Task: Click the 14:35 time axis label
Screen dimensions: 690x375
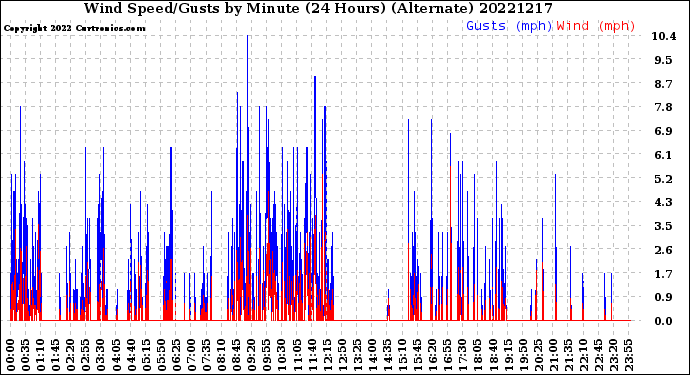Action: point(388,355)
